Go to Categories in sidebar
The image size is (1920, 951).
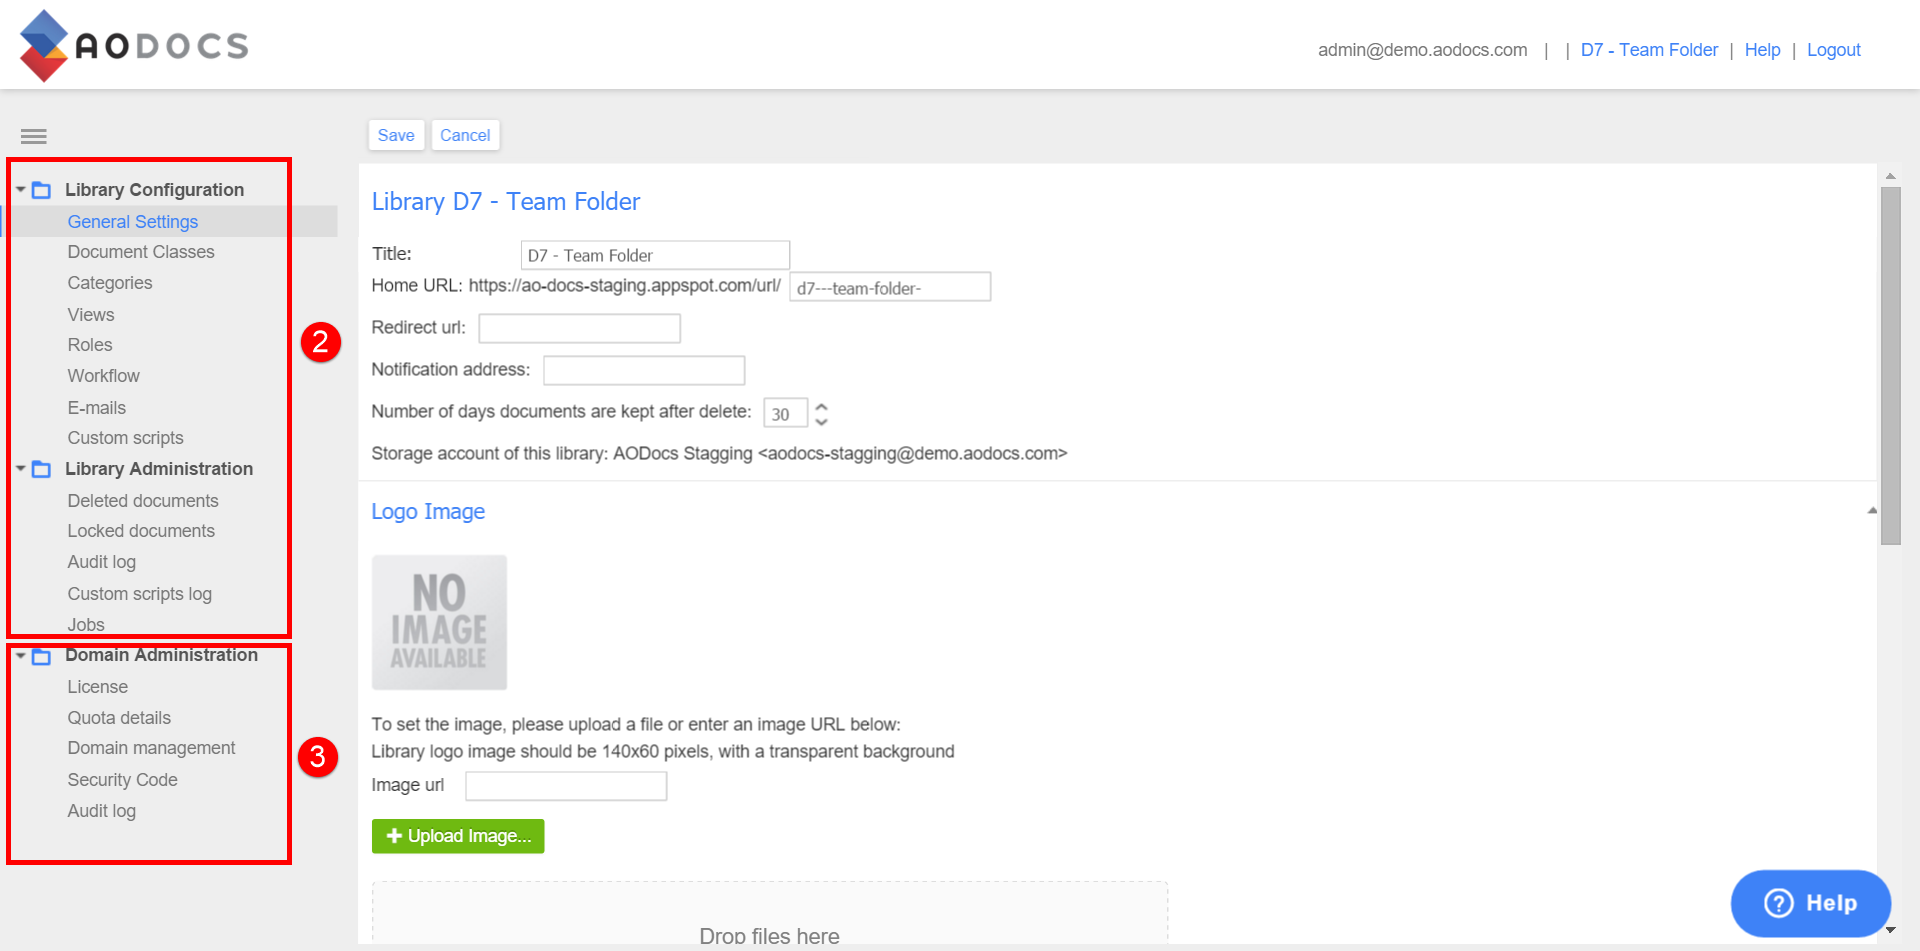[110, 283]
